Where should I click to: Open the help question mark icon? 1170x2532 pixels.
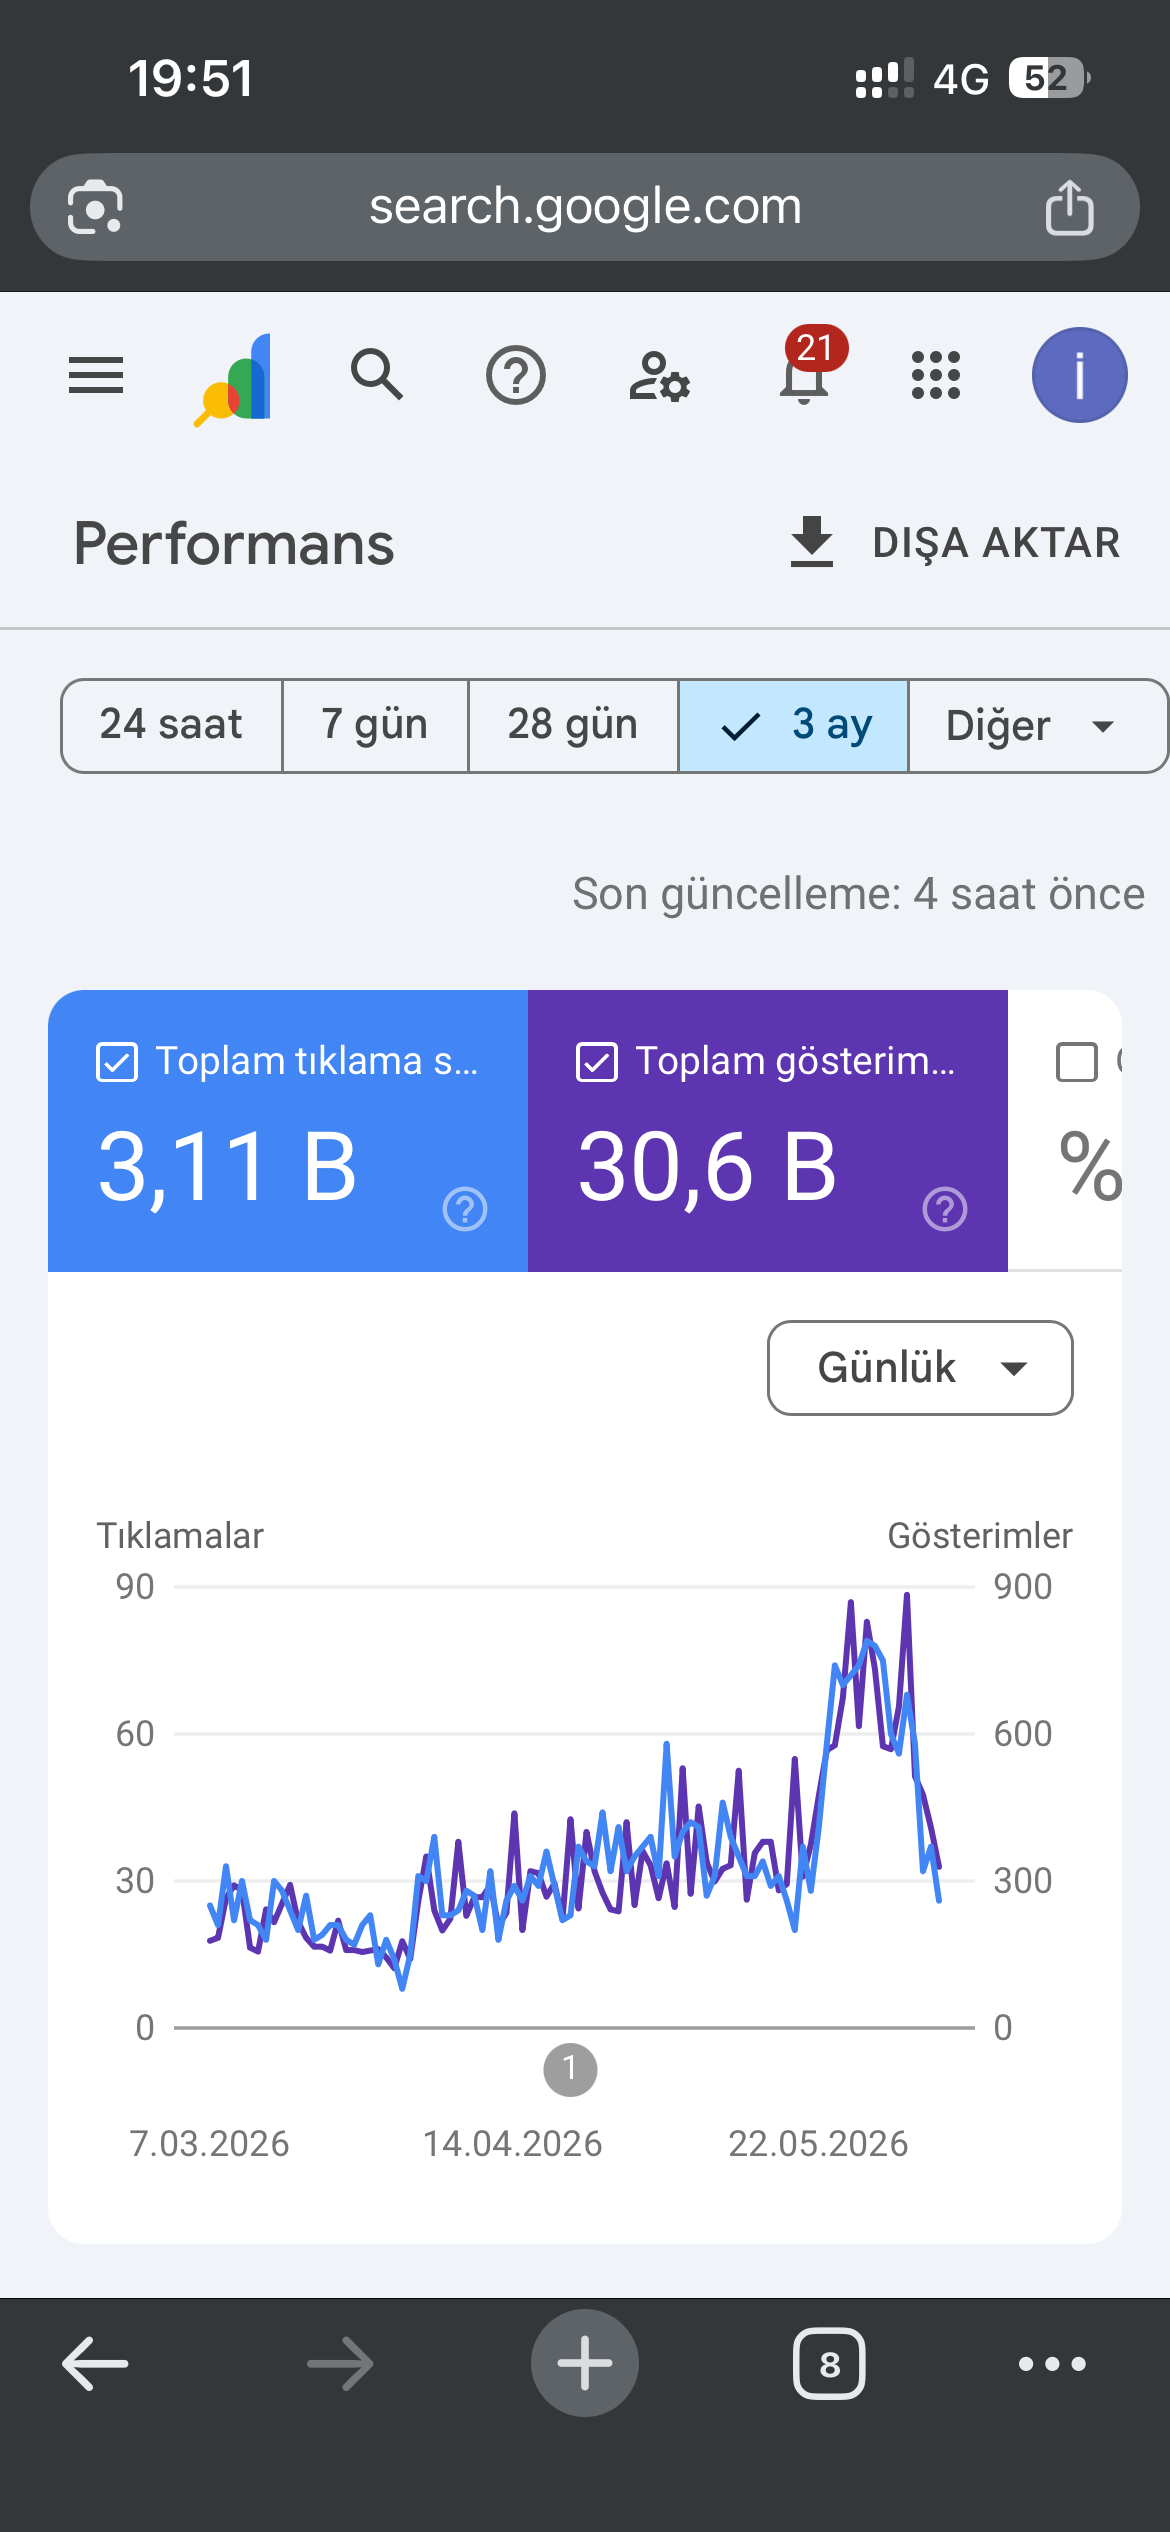tap(516, 376)
